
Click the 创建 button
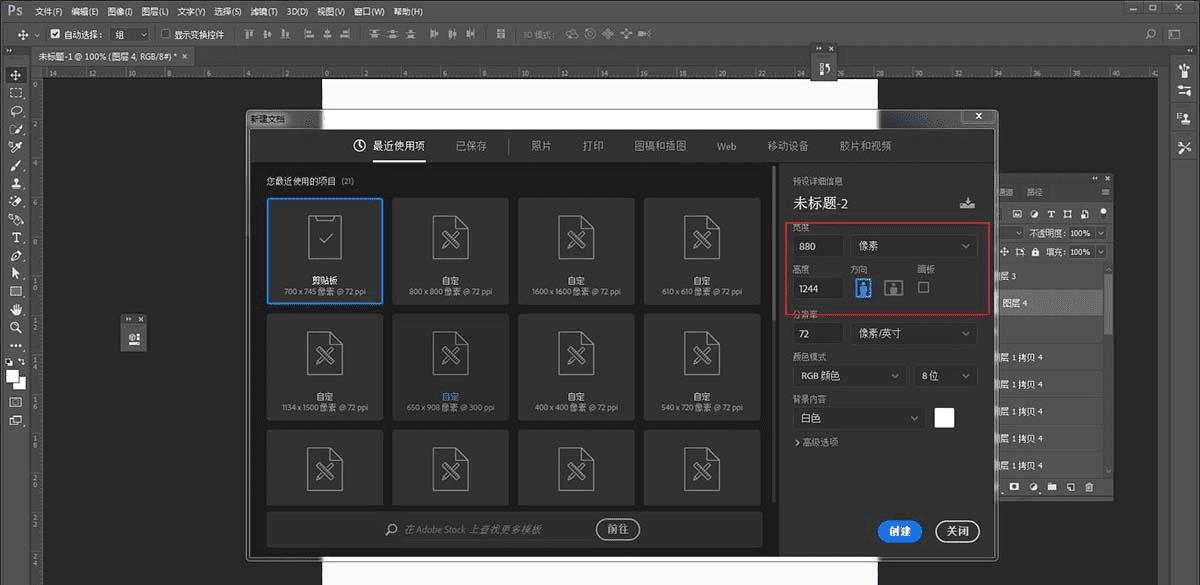click(900, 531)
